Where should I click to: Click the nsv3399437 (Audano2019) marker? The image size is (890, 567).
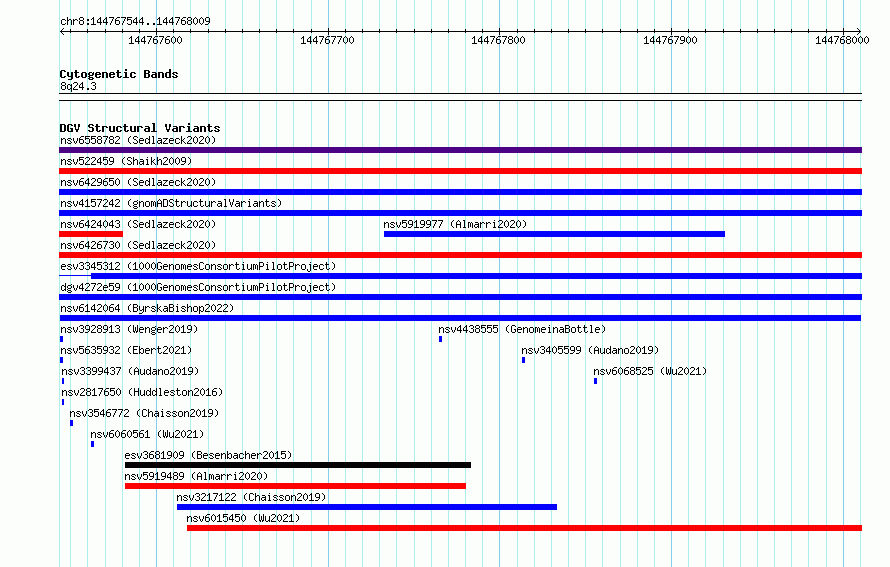62,381
